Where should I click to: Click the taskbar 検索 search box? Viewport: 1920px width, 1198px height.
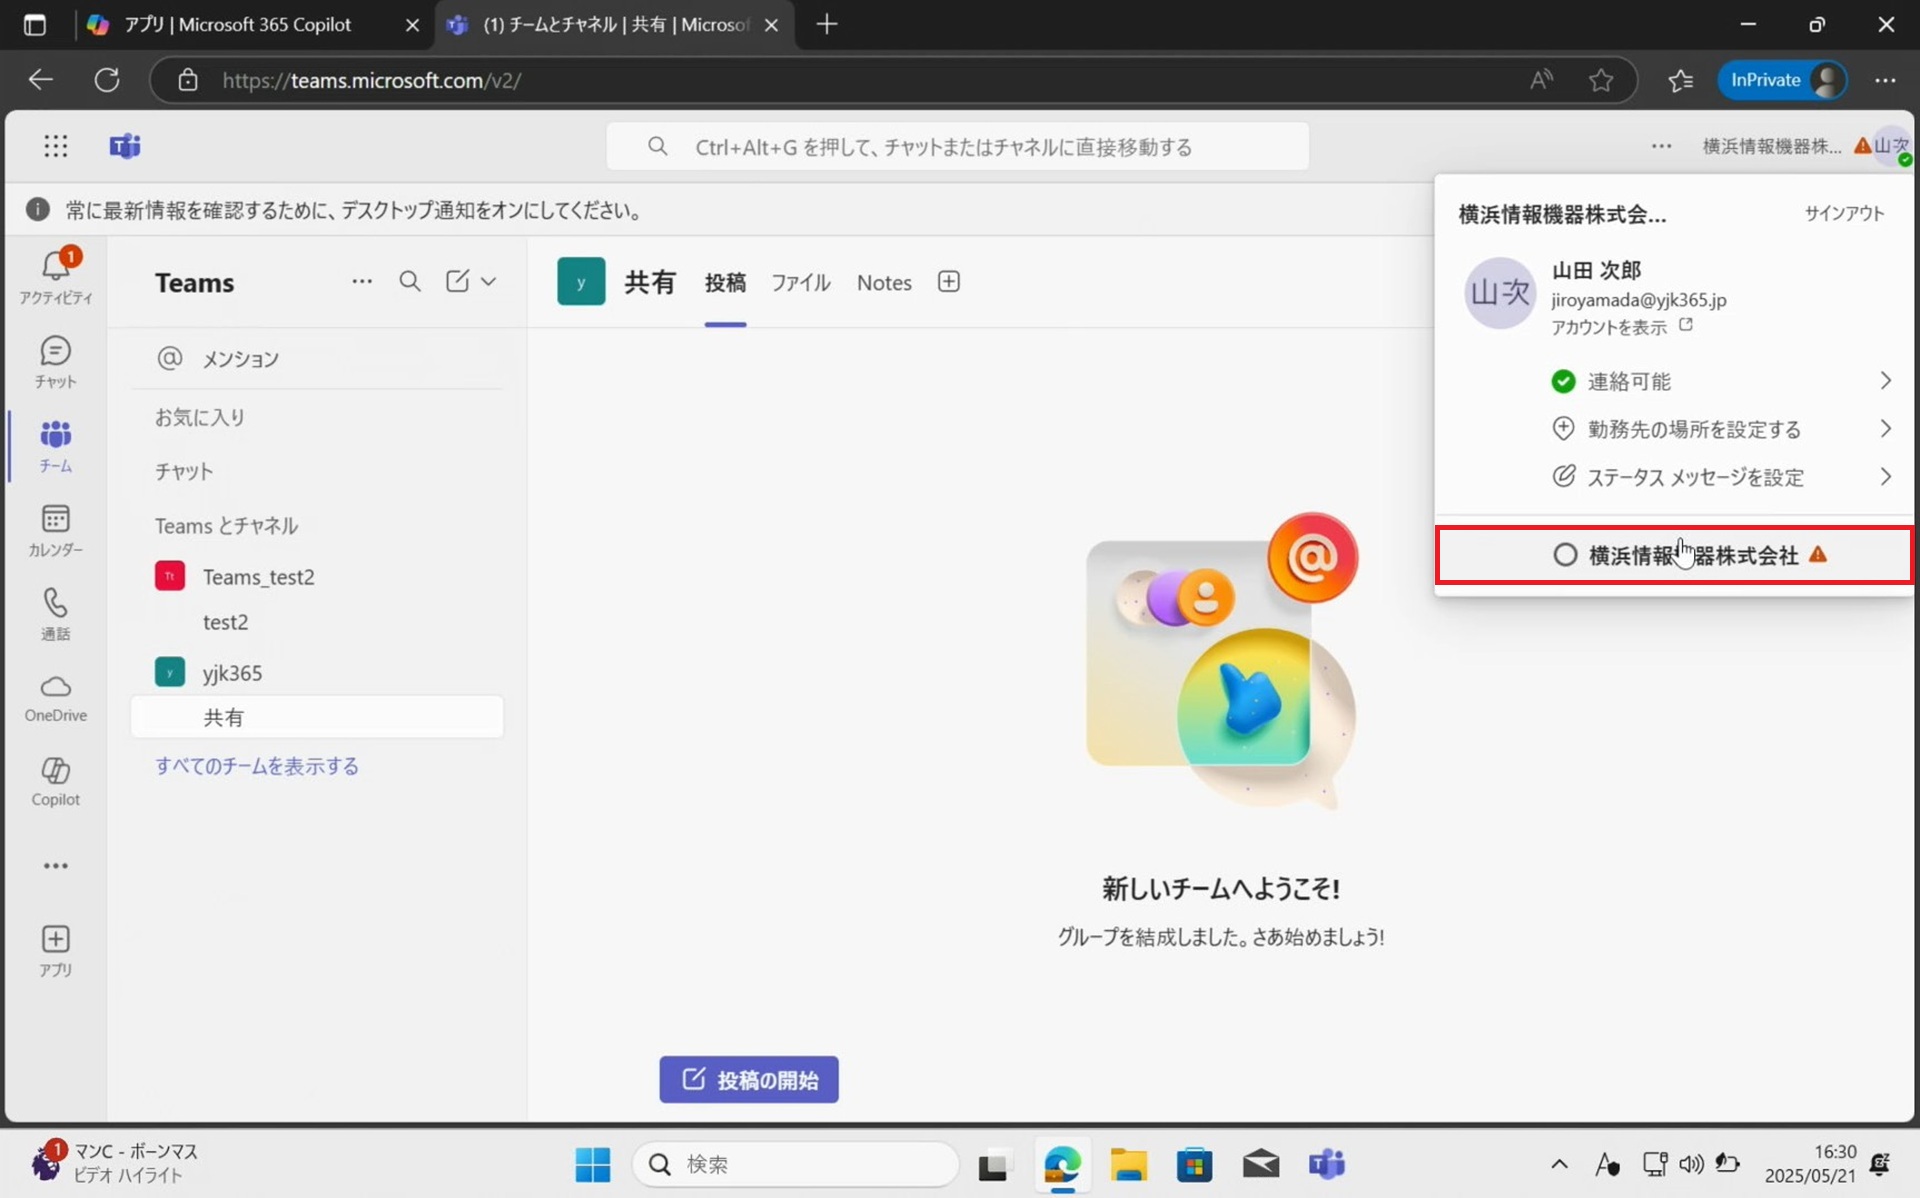point(796,1164)
